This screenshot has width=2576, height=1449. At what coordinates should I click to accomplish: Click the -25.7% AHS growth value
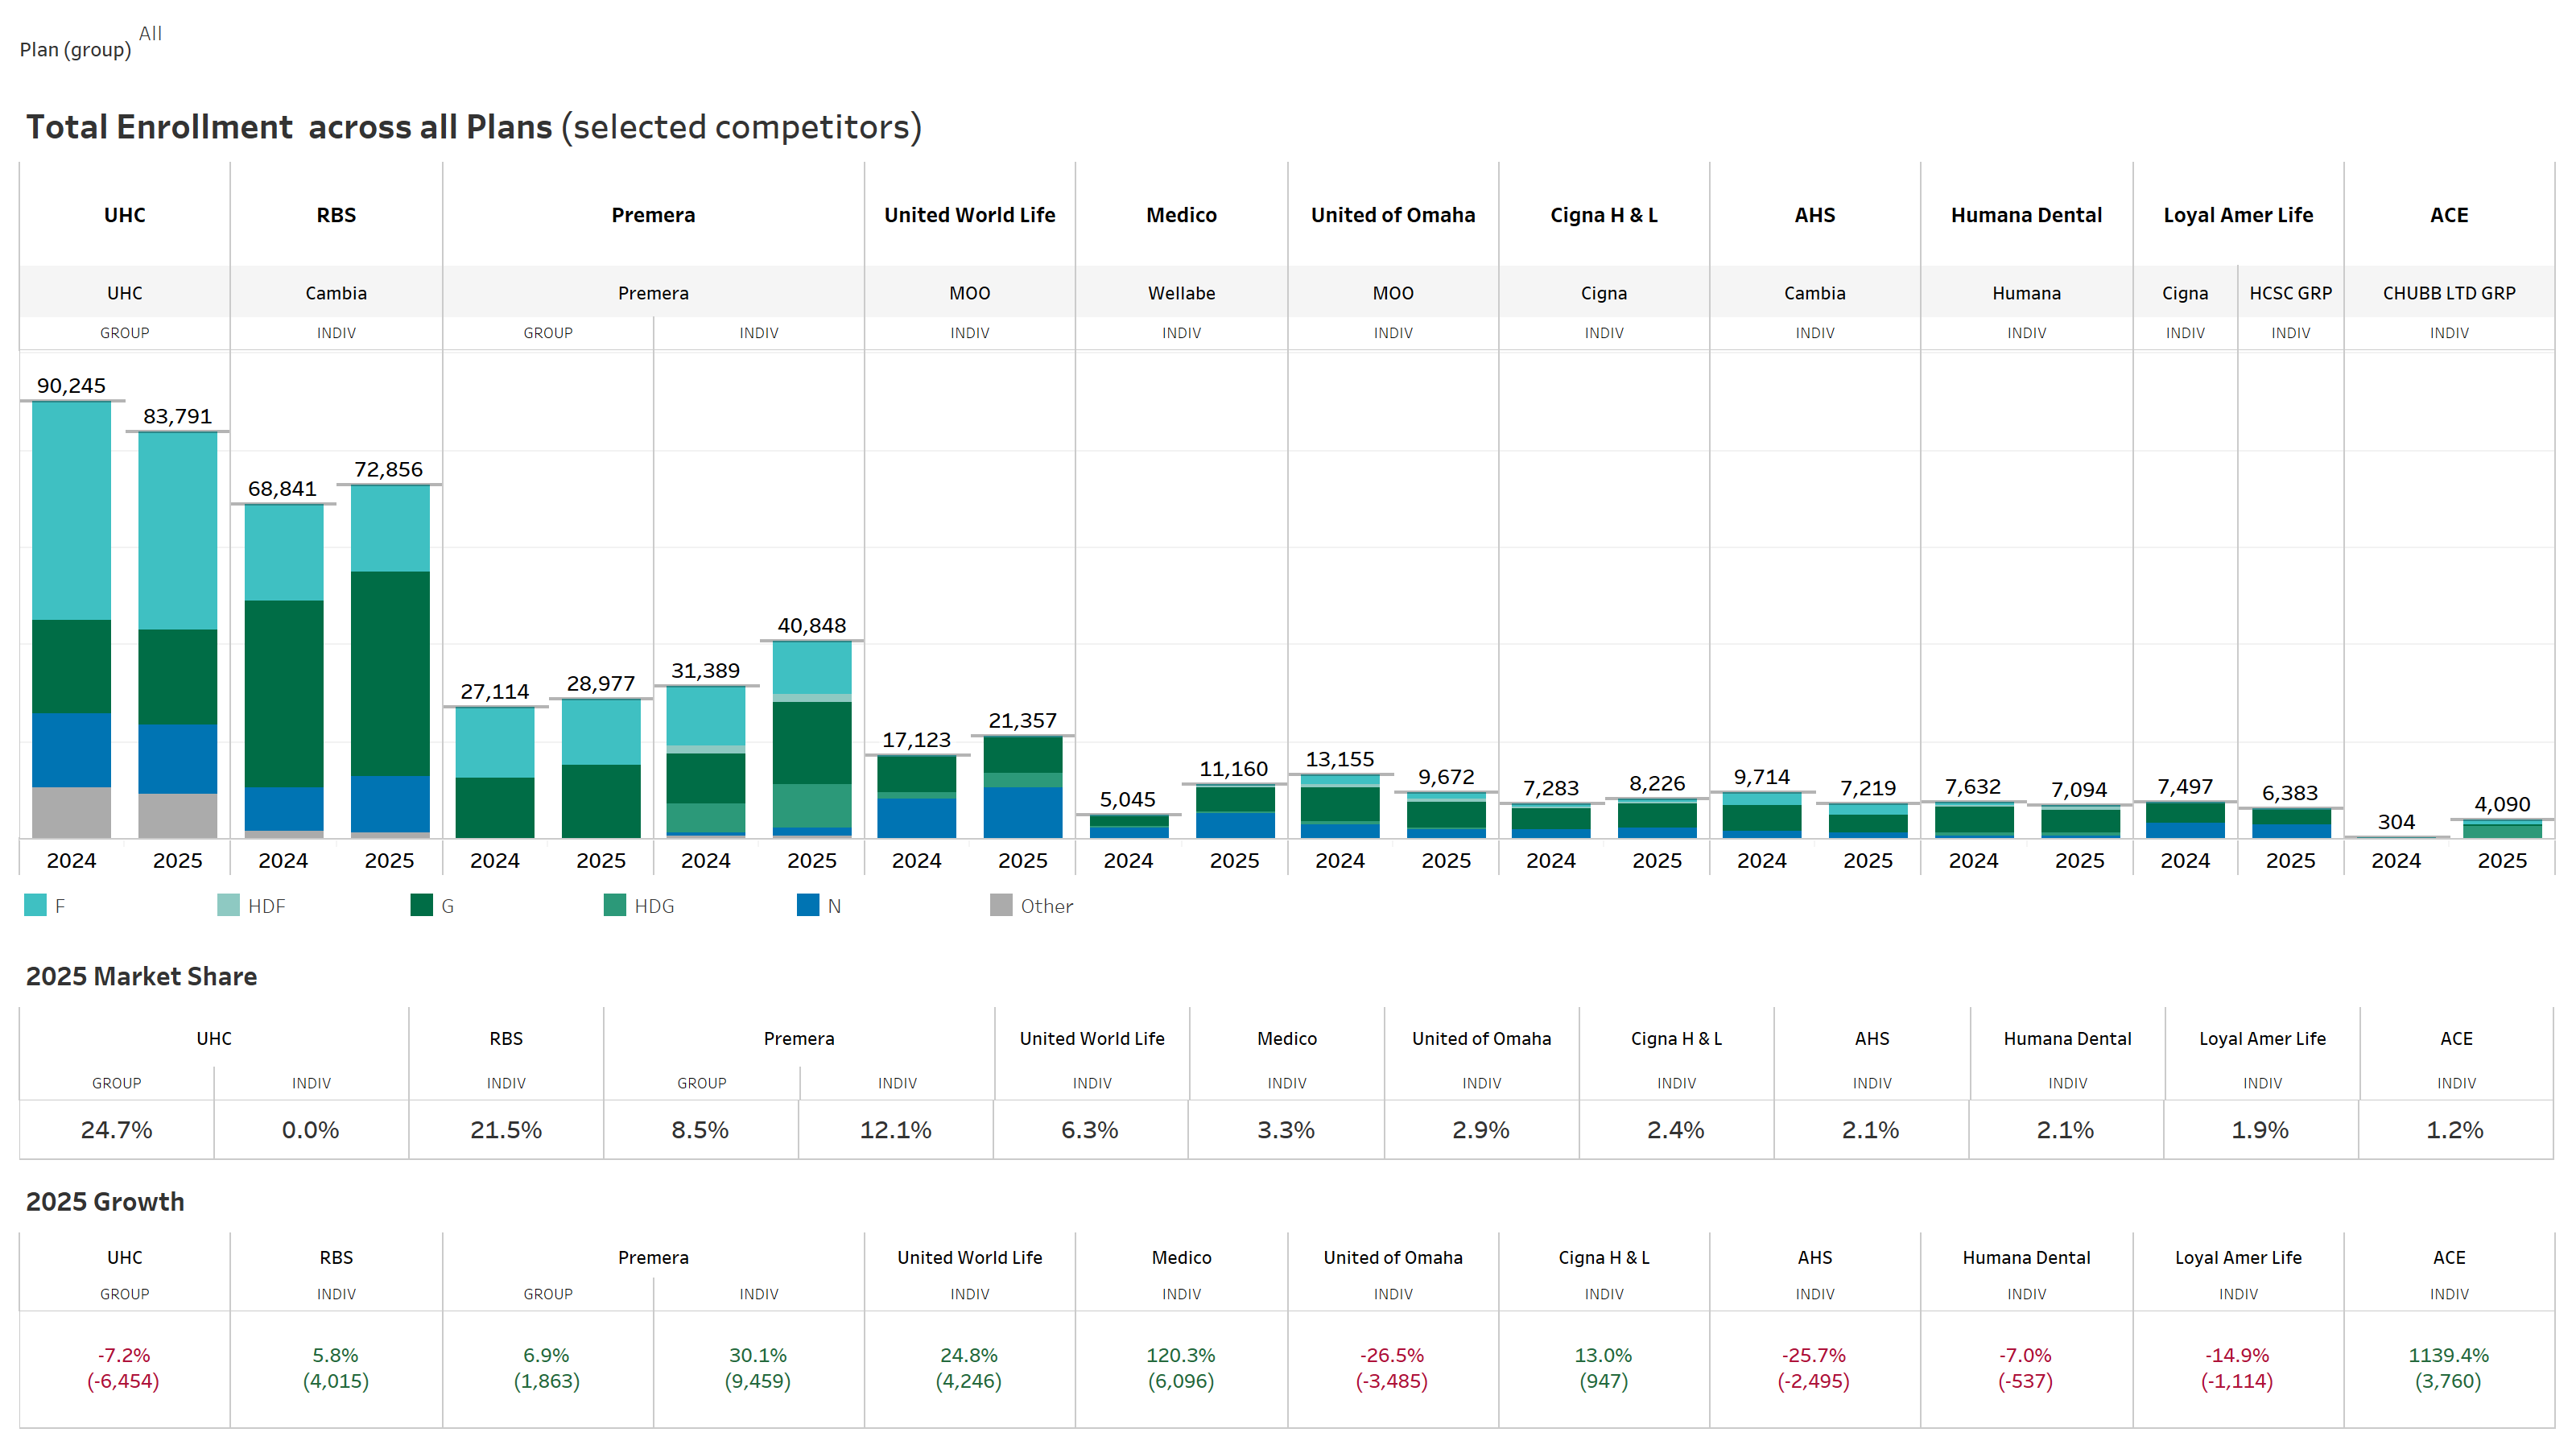(1814, 1355)
